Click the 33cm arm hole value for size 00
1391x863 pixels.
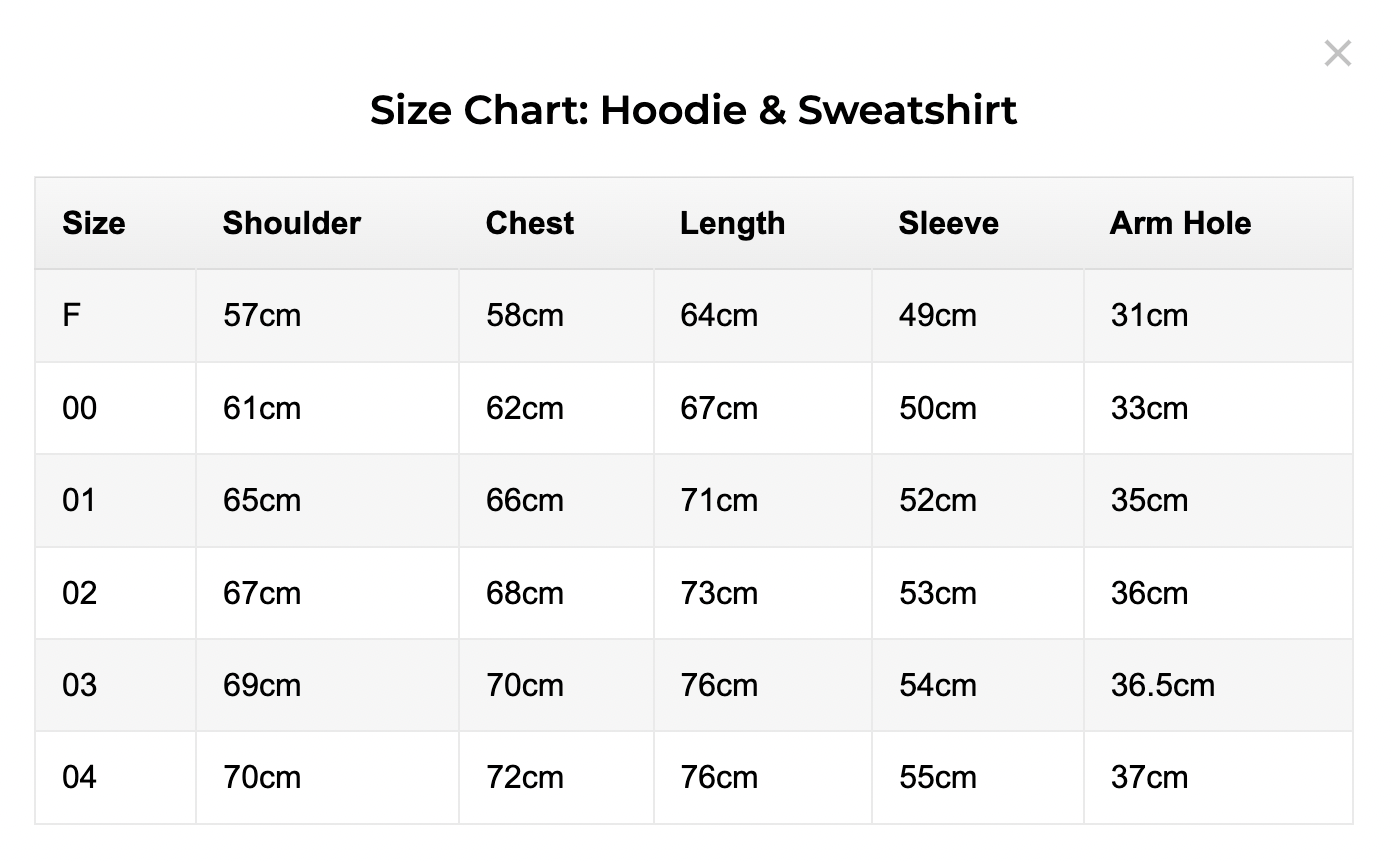[x=1149, y=408]
